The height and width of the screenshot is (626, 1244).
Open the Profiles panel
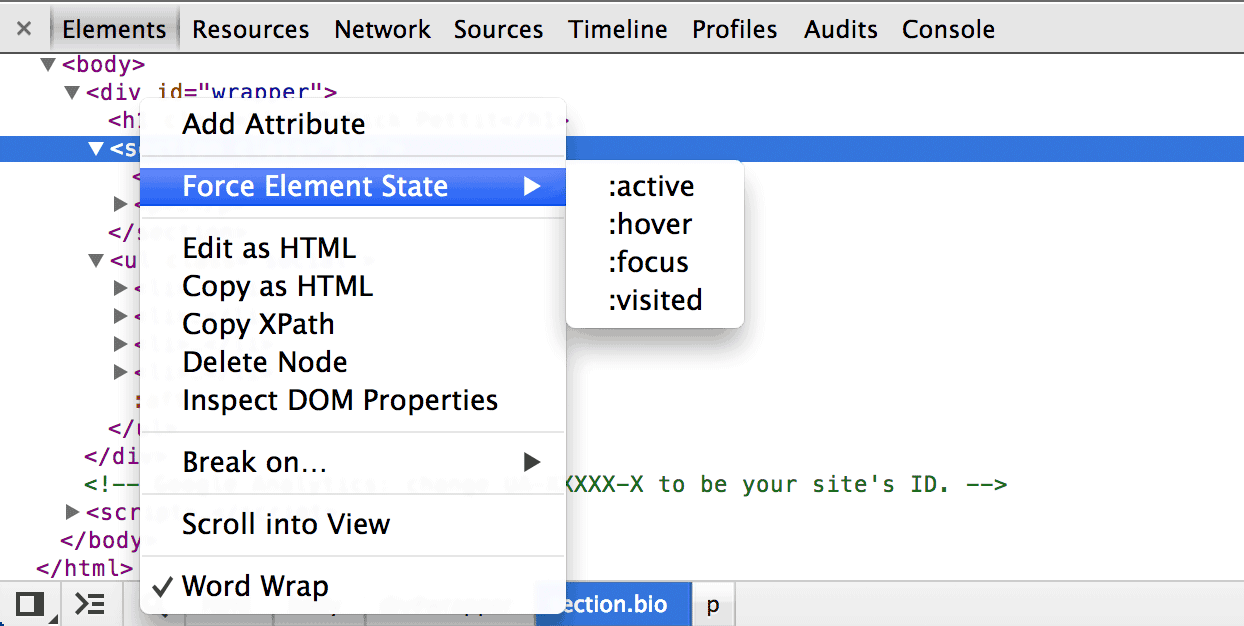pos(734,29)
